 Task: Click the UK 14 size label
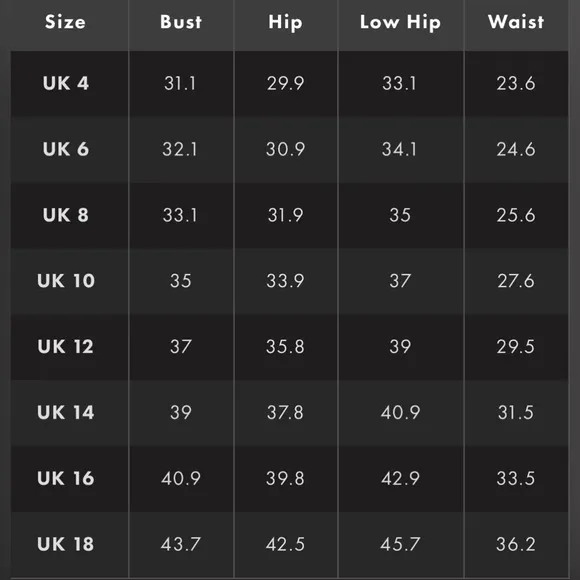(66, 412)
